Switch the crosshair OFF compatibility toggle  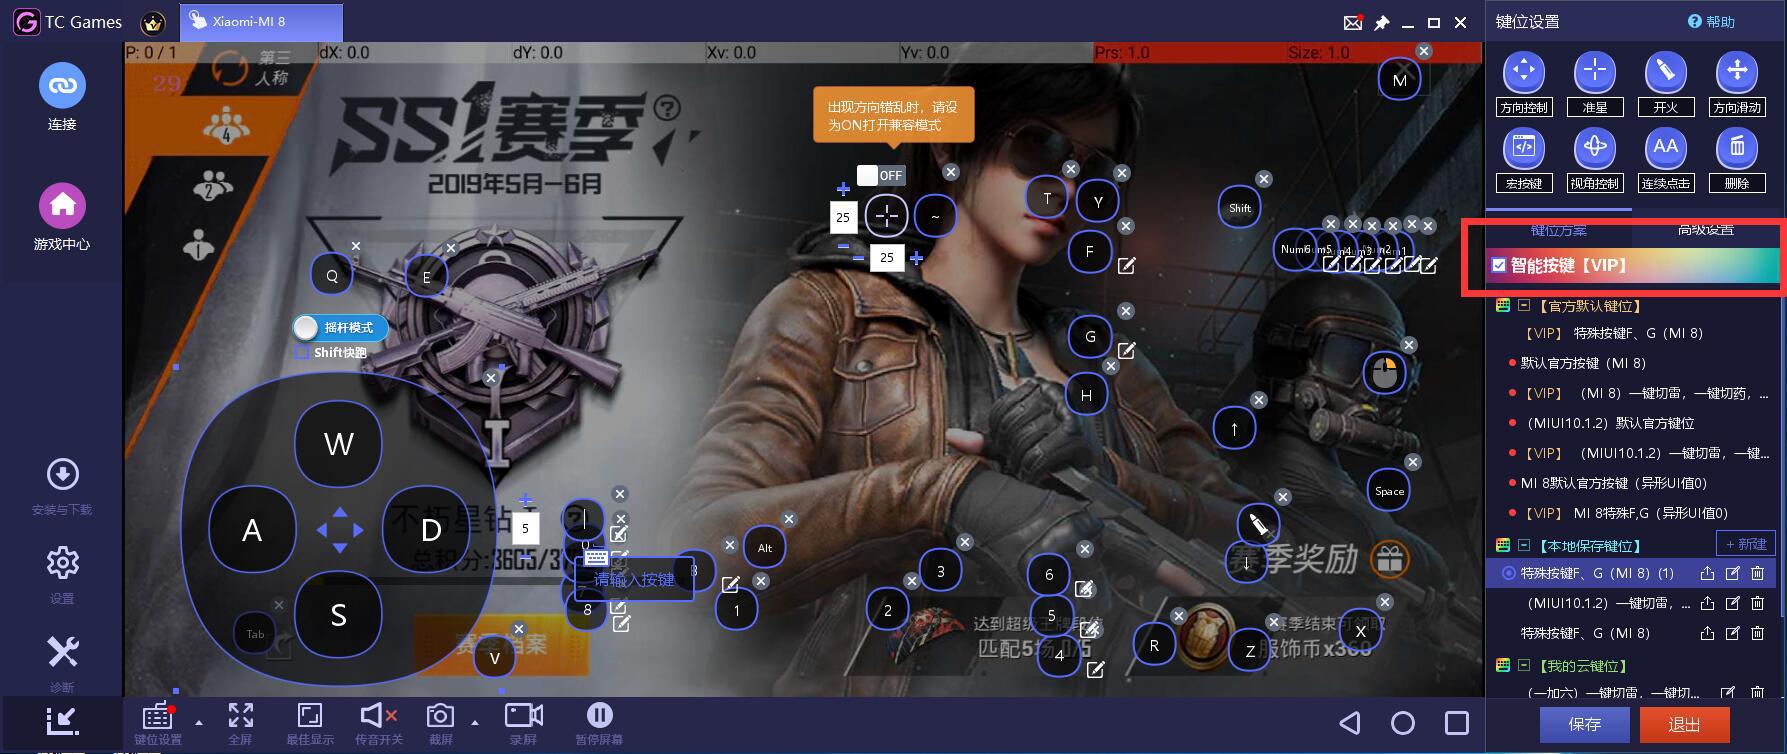[880, 175]
